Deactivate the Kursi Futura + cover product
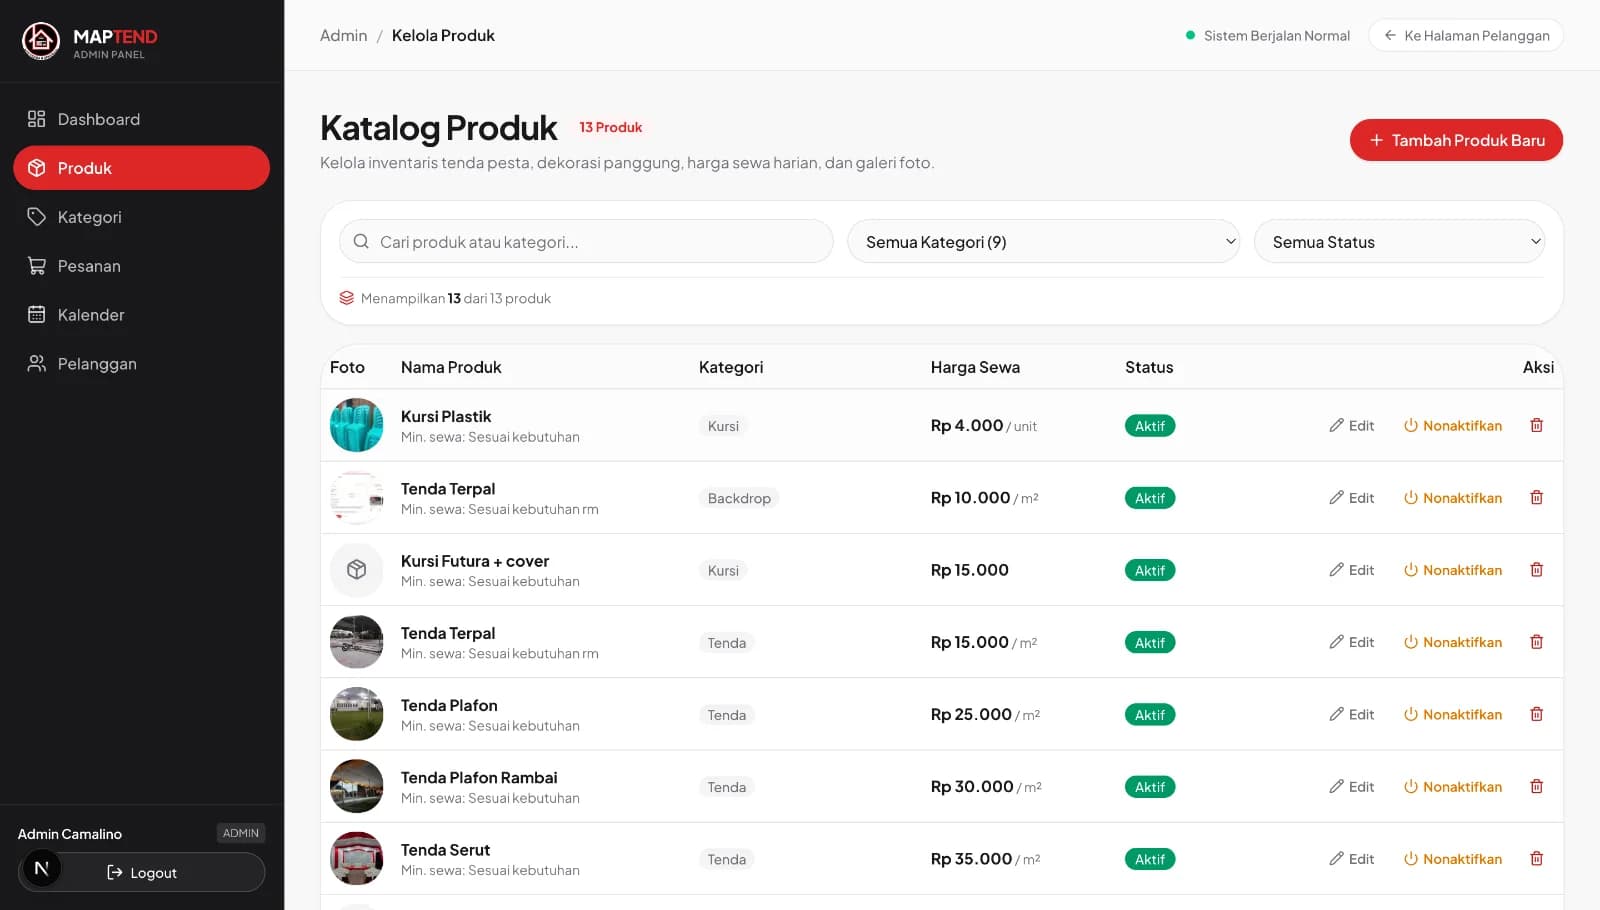The width and height of the screenshot is (1600, 910). 1453,569
